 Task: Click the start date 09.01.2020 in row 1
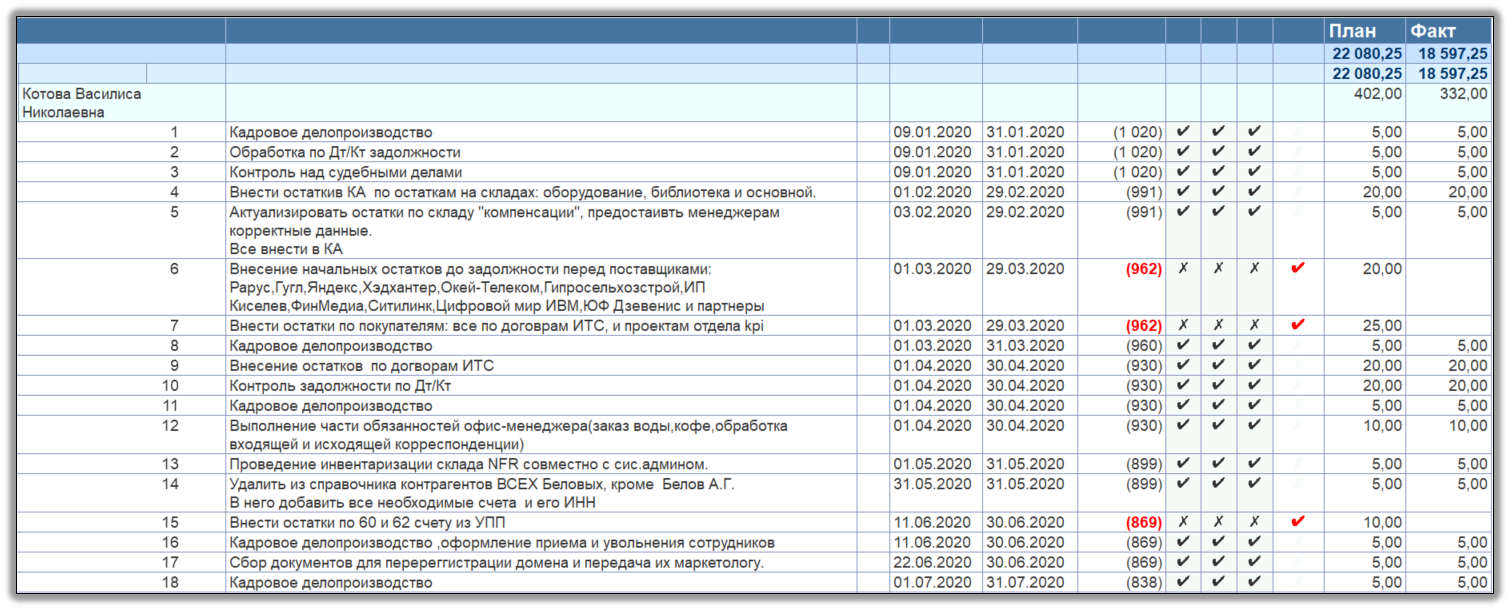click(x=933, y=131)
